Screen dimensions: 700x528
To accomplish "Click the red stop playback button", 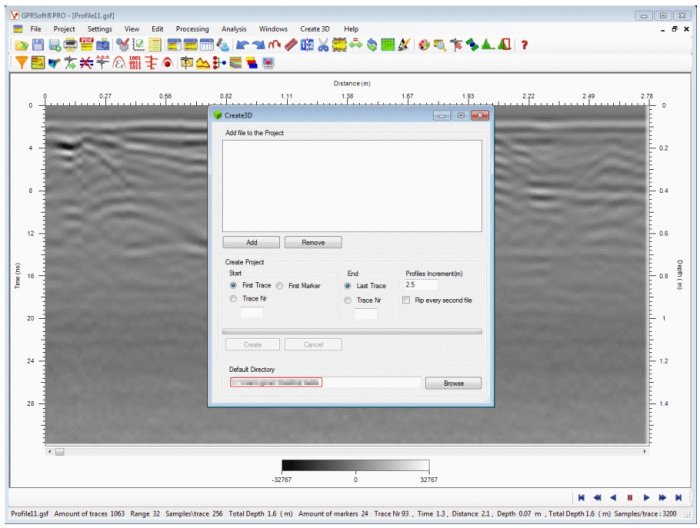I will pos(630,496).
